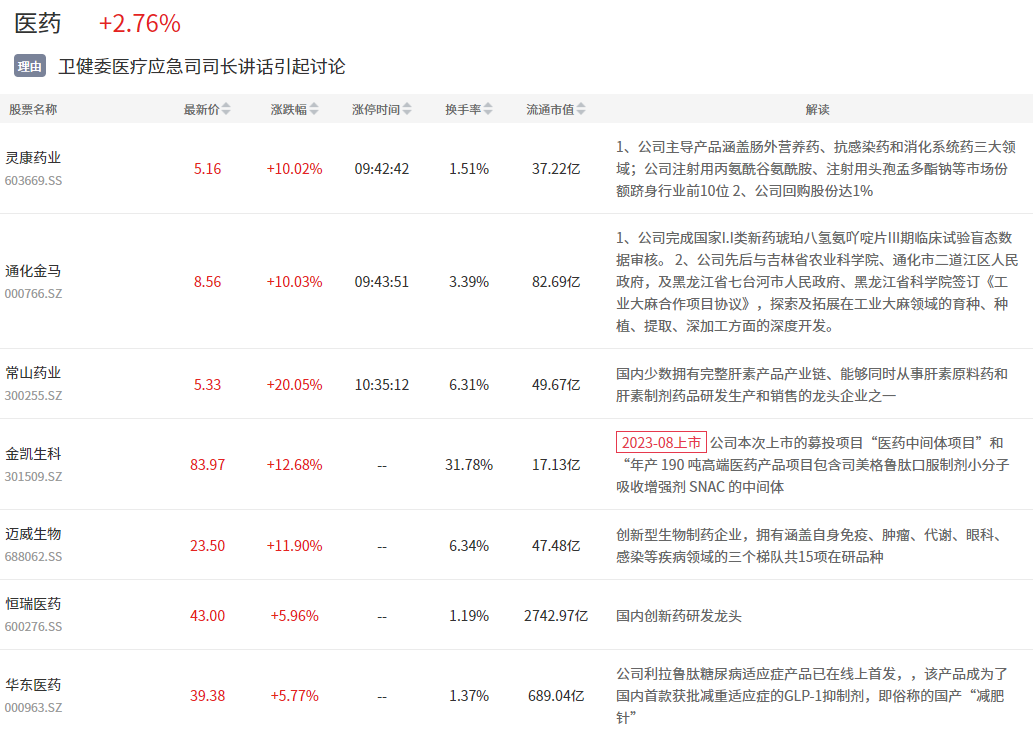This screenshot has height=740, width=1033.
Task: Click description 国内创新药研发龙头
Action: 679,616
